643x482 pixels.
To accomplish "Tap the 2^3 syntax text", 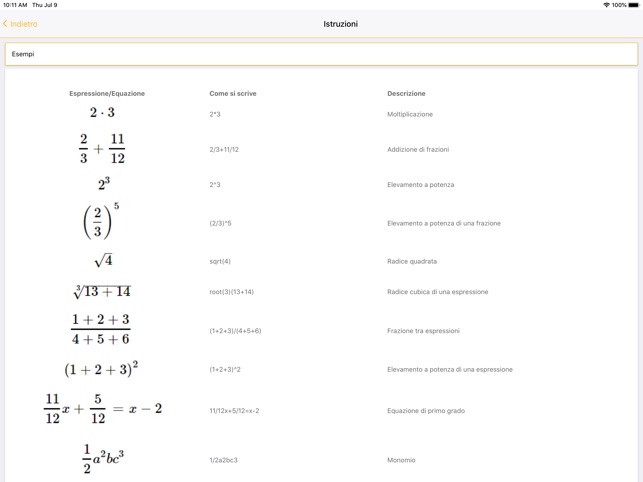I will tap(215, 185).
